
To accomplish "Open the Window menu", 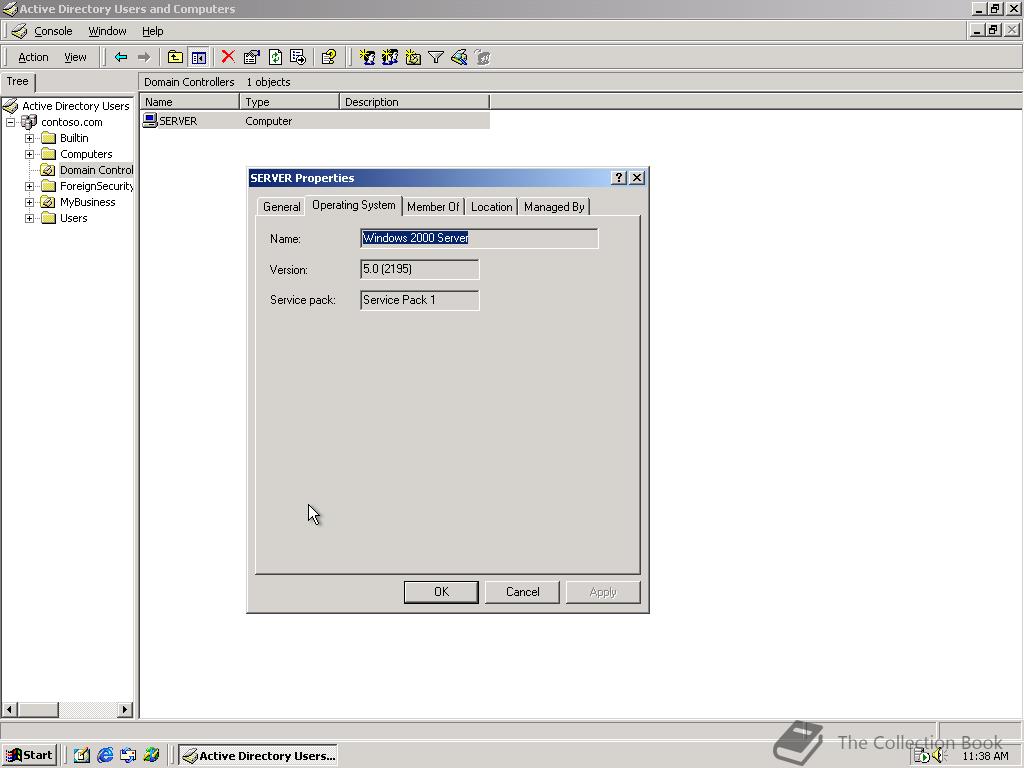I will [107, 31].
